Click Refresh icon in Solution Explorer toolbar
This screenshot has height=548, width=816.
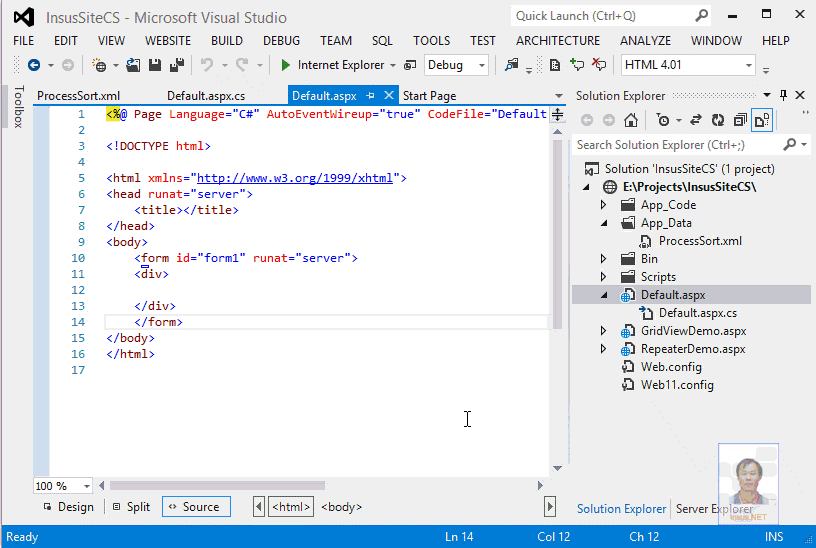(x=718, y=120)
